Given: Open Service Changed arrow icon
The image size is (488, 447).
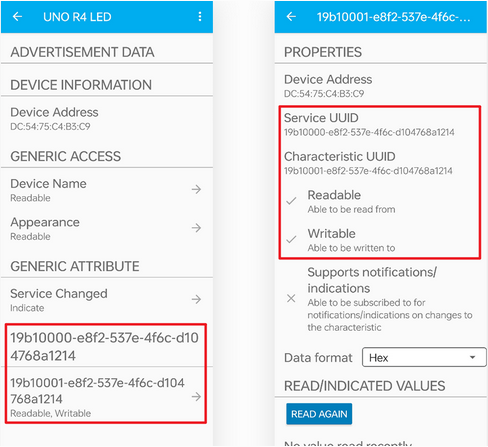Looking at the screenshot, I should [x=196, y=299].
